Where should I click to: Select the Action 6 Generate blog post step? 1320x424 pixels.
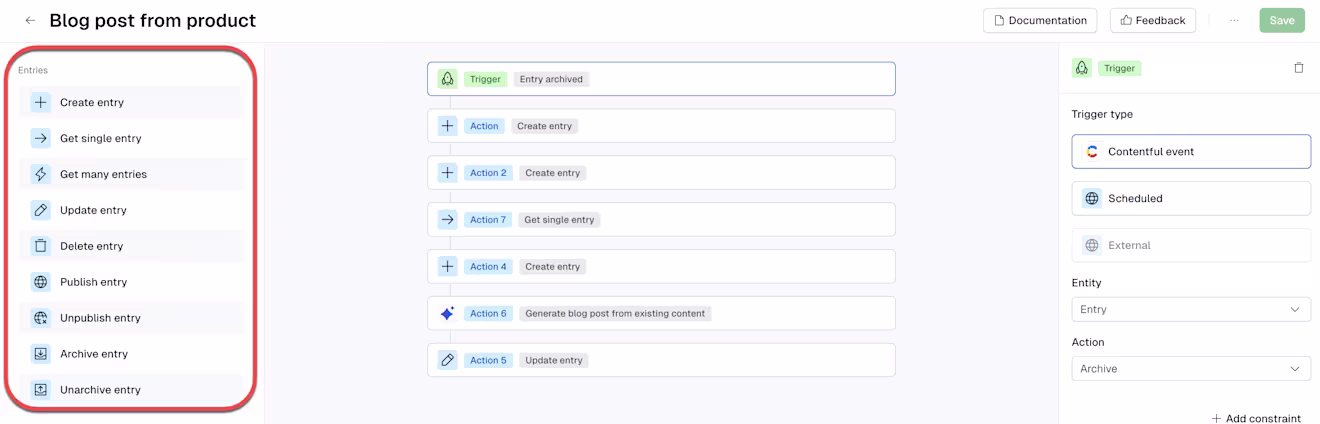pyautogui.click(x=661, y=313)
